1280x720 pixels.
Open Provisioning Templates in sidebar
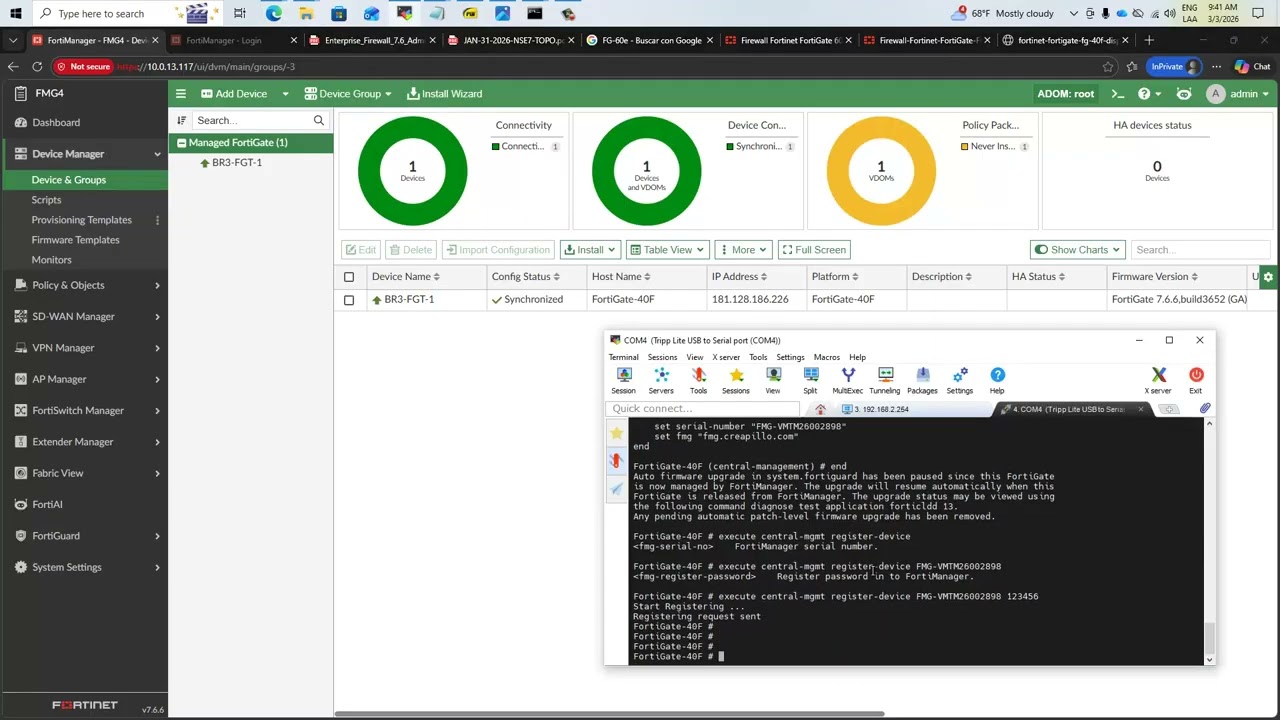[x=81, y=220]
